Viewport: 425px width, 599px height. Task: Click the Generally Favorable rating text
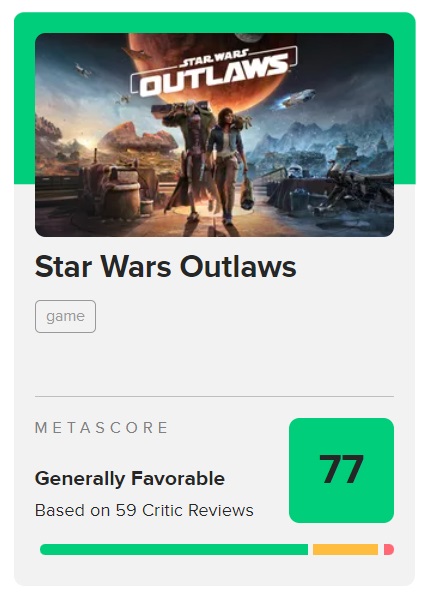tap(130, 479)
